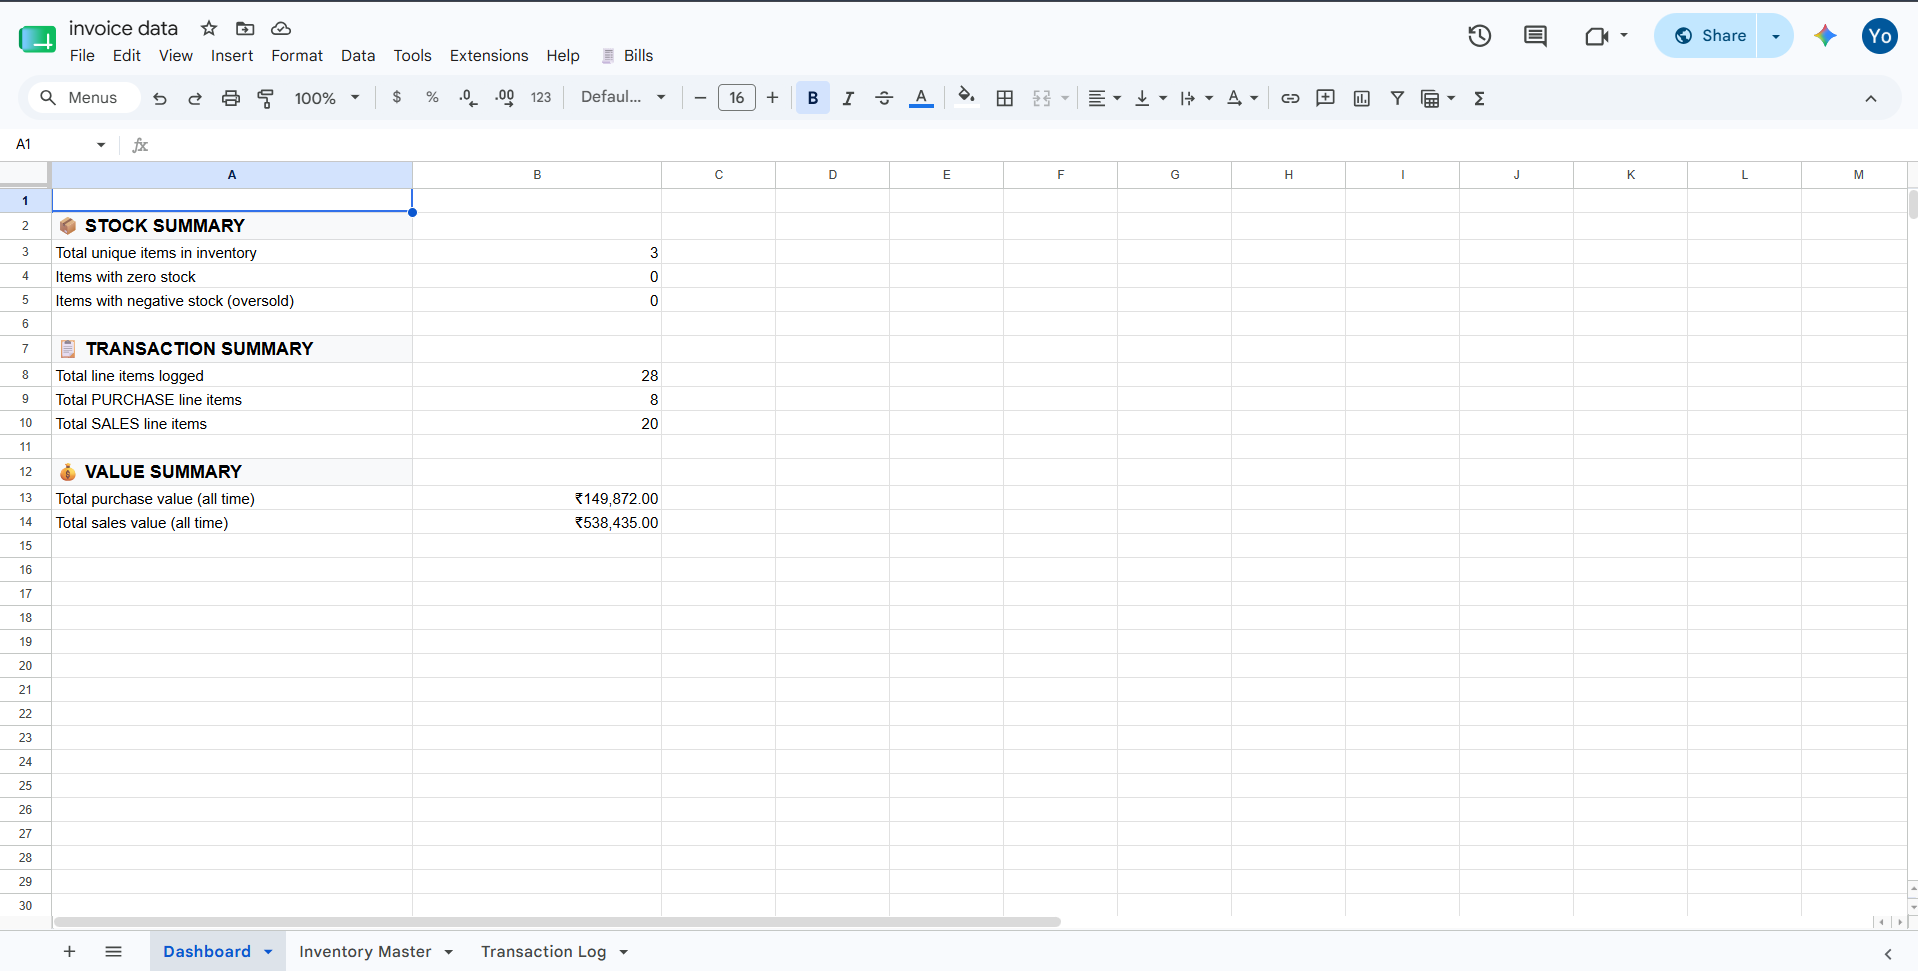Increase font size with plus button
The height and width of the screenshot is (971, 1918).
point(772,98)
